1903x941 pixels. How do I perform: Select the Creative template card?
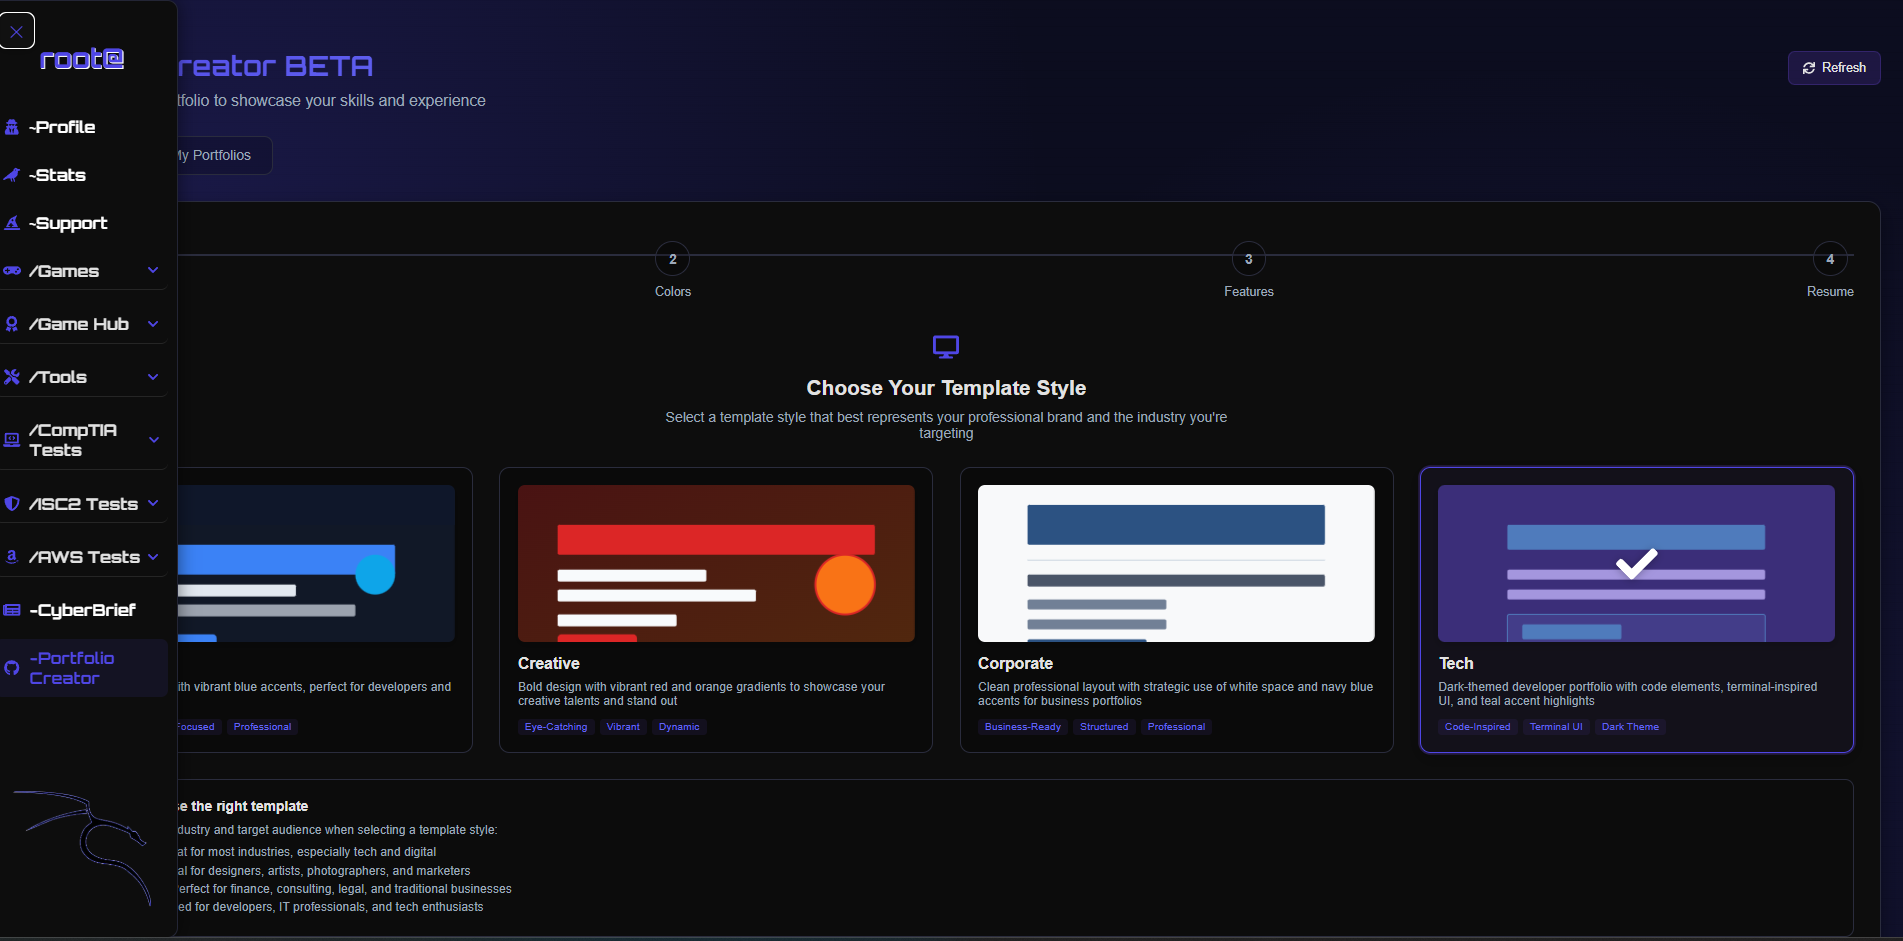coord(716,610)
